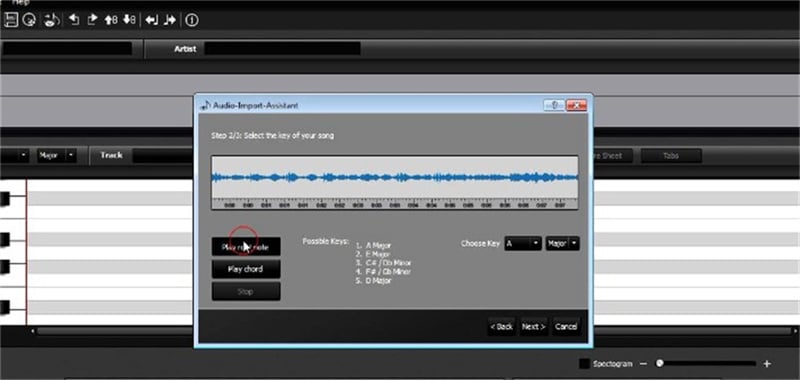
Task: Click the audio disc import toolbar icon
Action: click(x=29, y=20)
